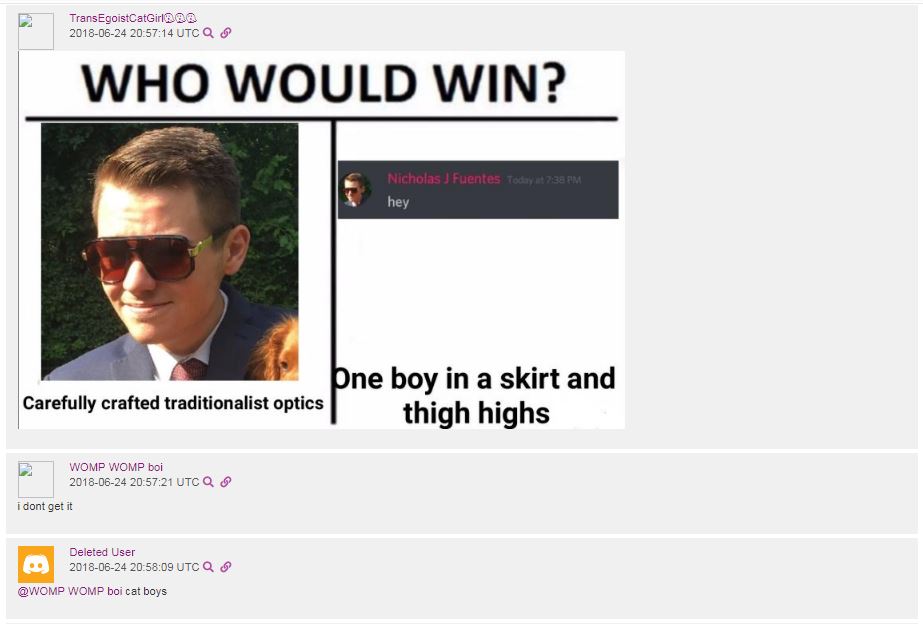The height and width of the screenshot is (624, 923).
Task: Click search icon on WOMP WOMP boi message
Action: pos(208,482)
